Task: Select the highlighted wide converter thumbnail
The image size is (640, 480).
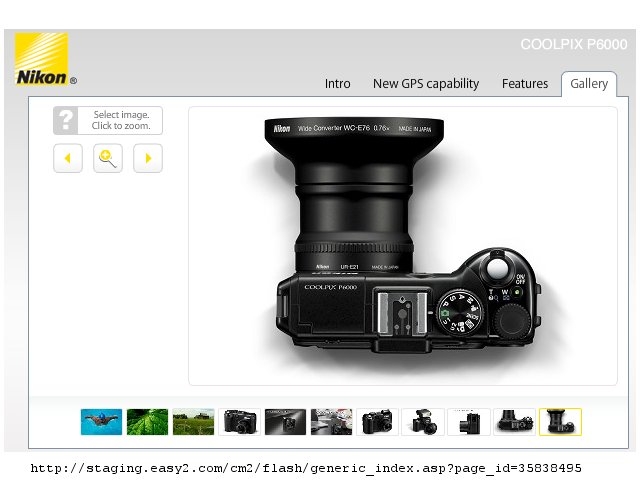Action: pos(560,422)
